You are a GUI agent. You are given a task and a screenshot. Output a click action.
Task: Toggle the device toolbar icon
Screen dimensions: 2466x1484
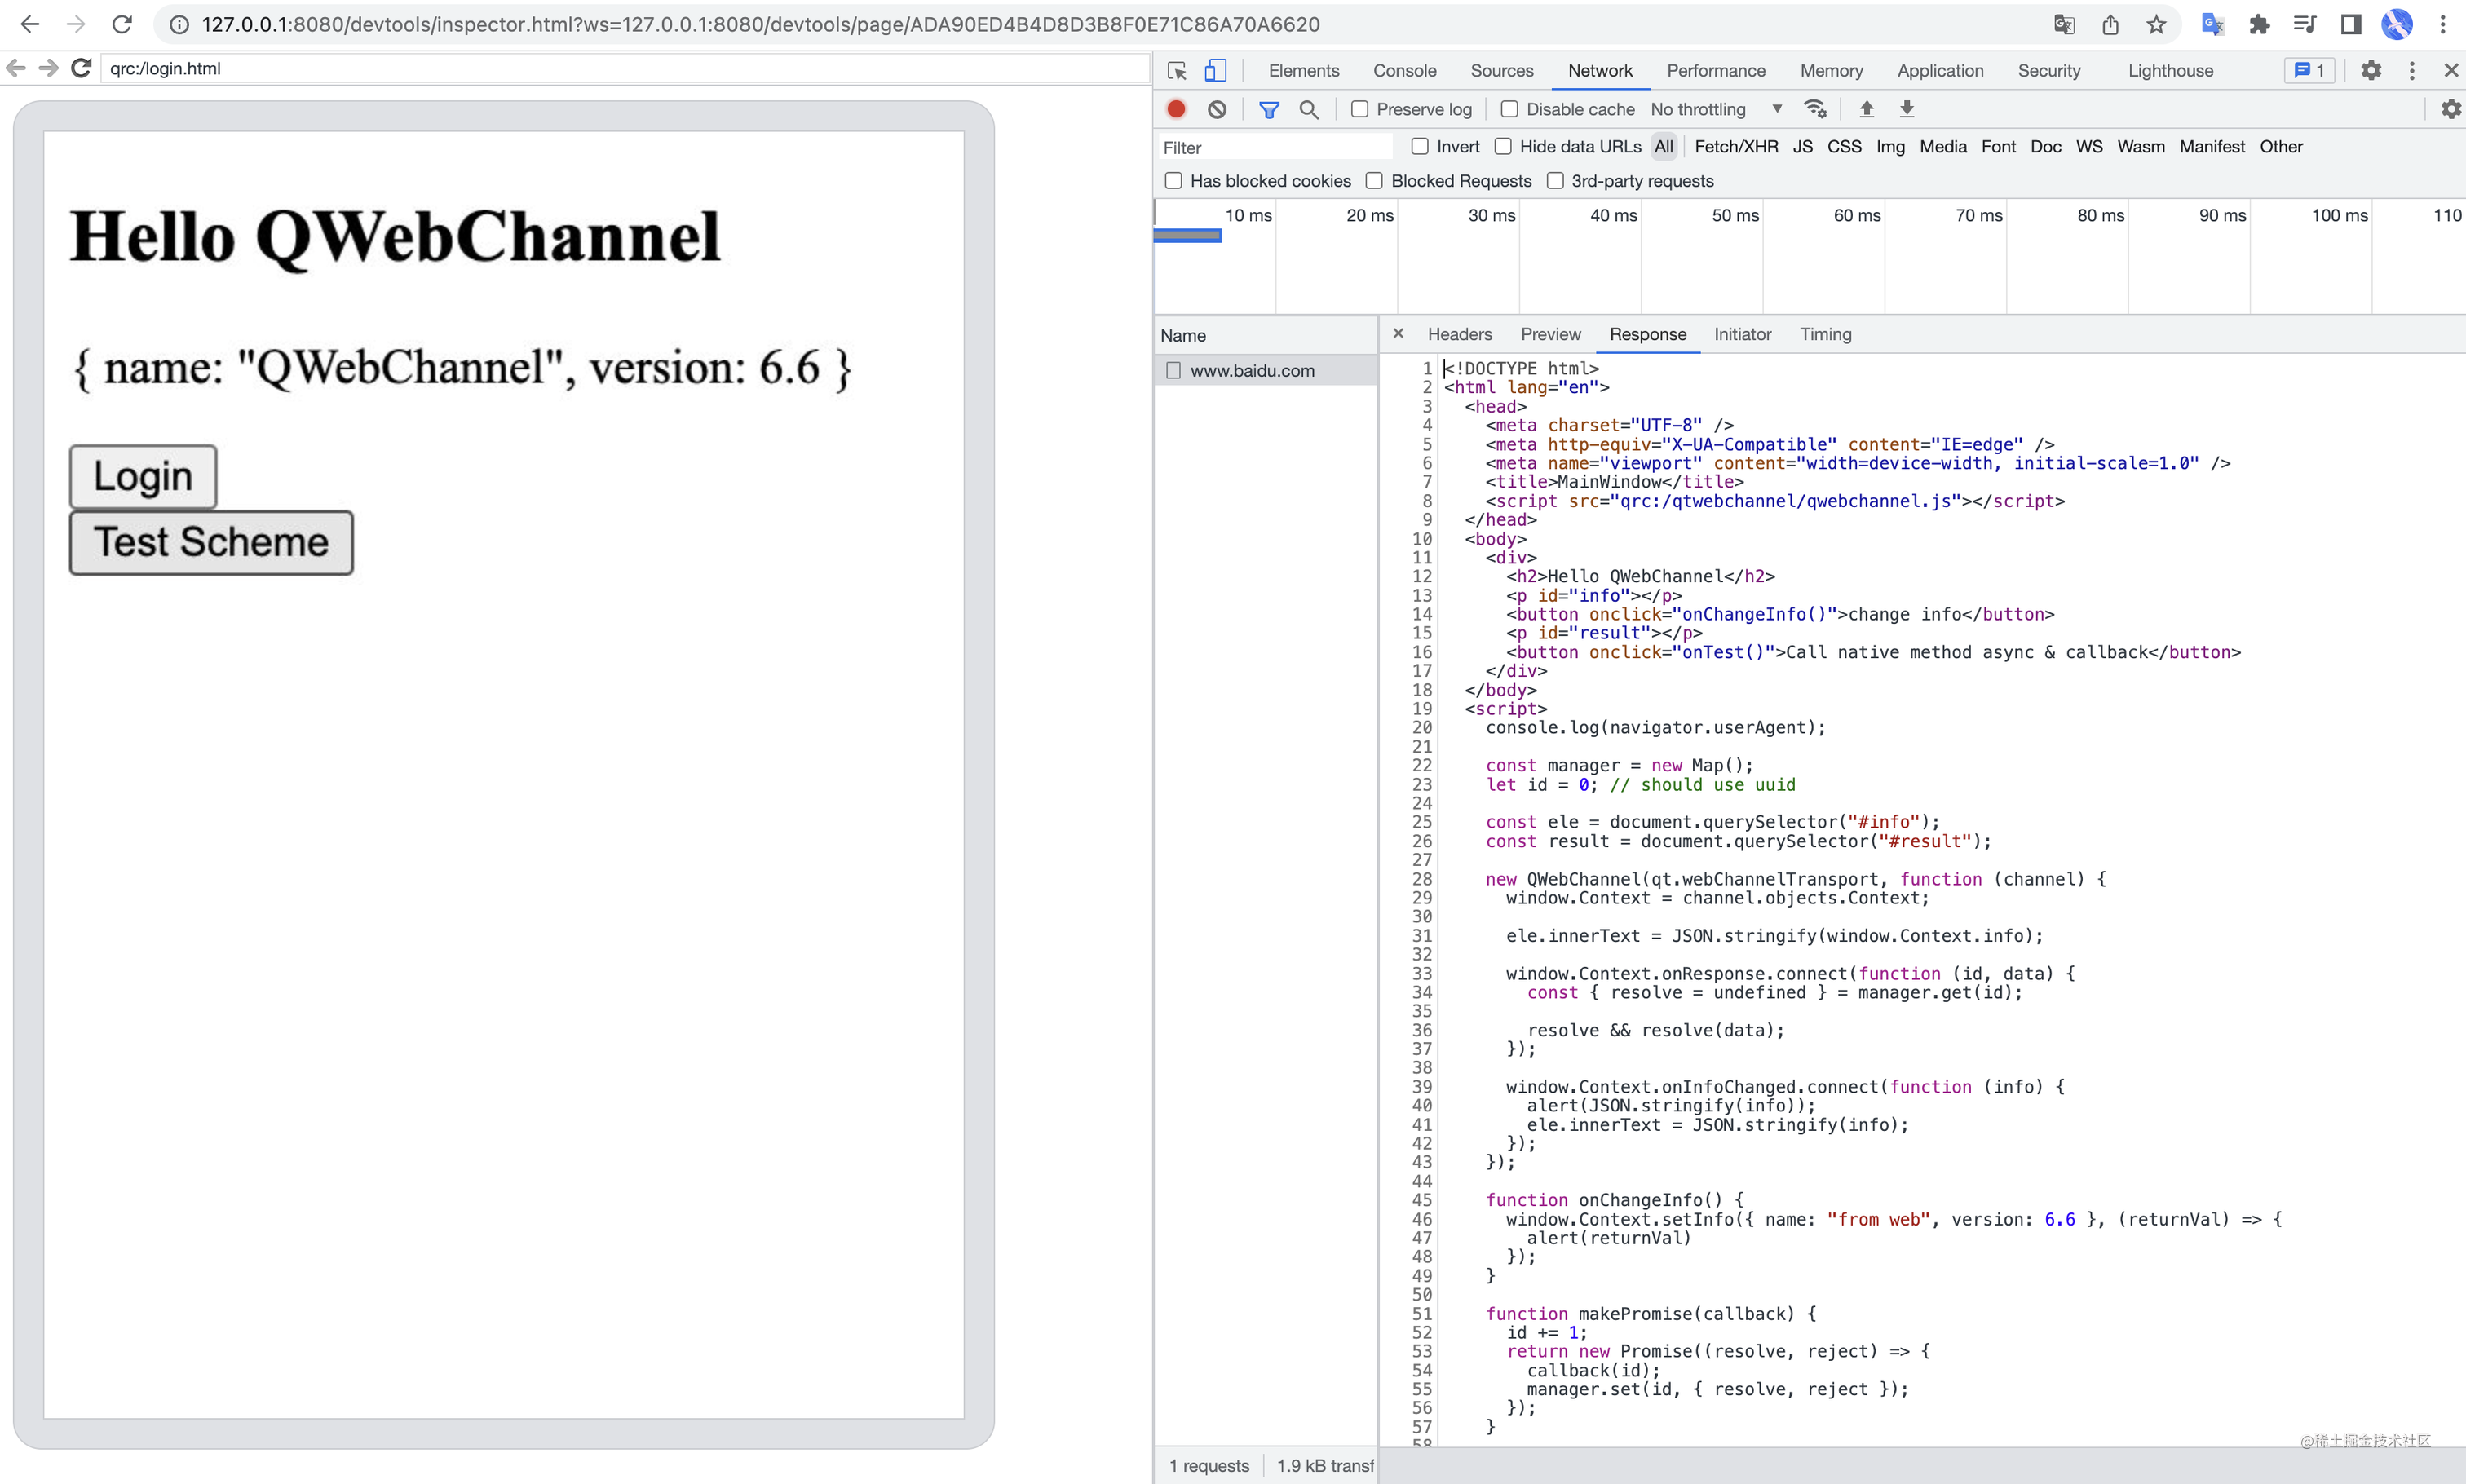[1215, 71]
